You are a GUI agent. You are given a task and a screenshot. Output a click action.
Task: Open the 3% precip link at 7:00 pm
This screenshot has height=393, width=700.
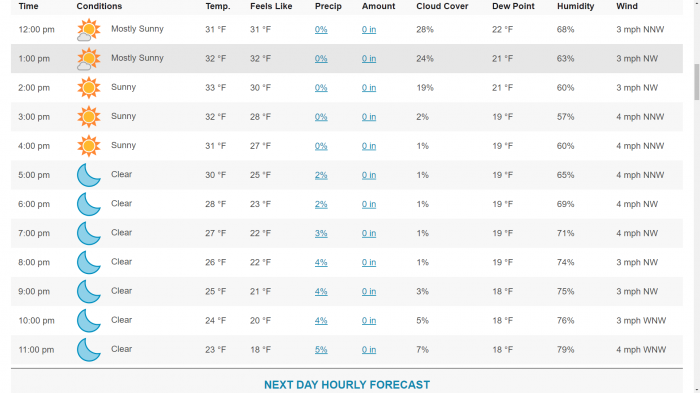321,233
